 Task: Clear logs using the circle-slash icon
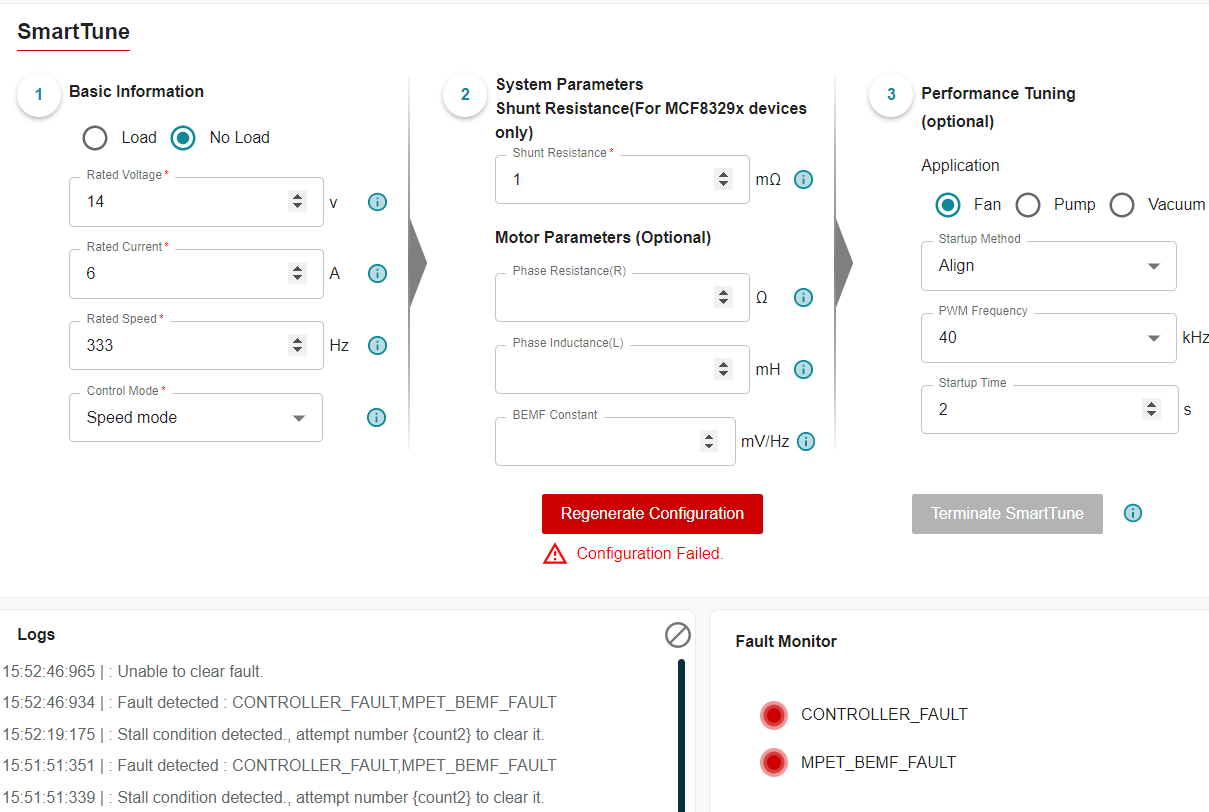point(678,635)
